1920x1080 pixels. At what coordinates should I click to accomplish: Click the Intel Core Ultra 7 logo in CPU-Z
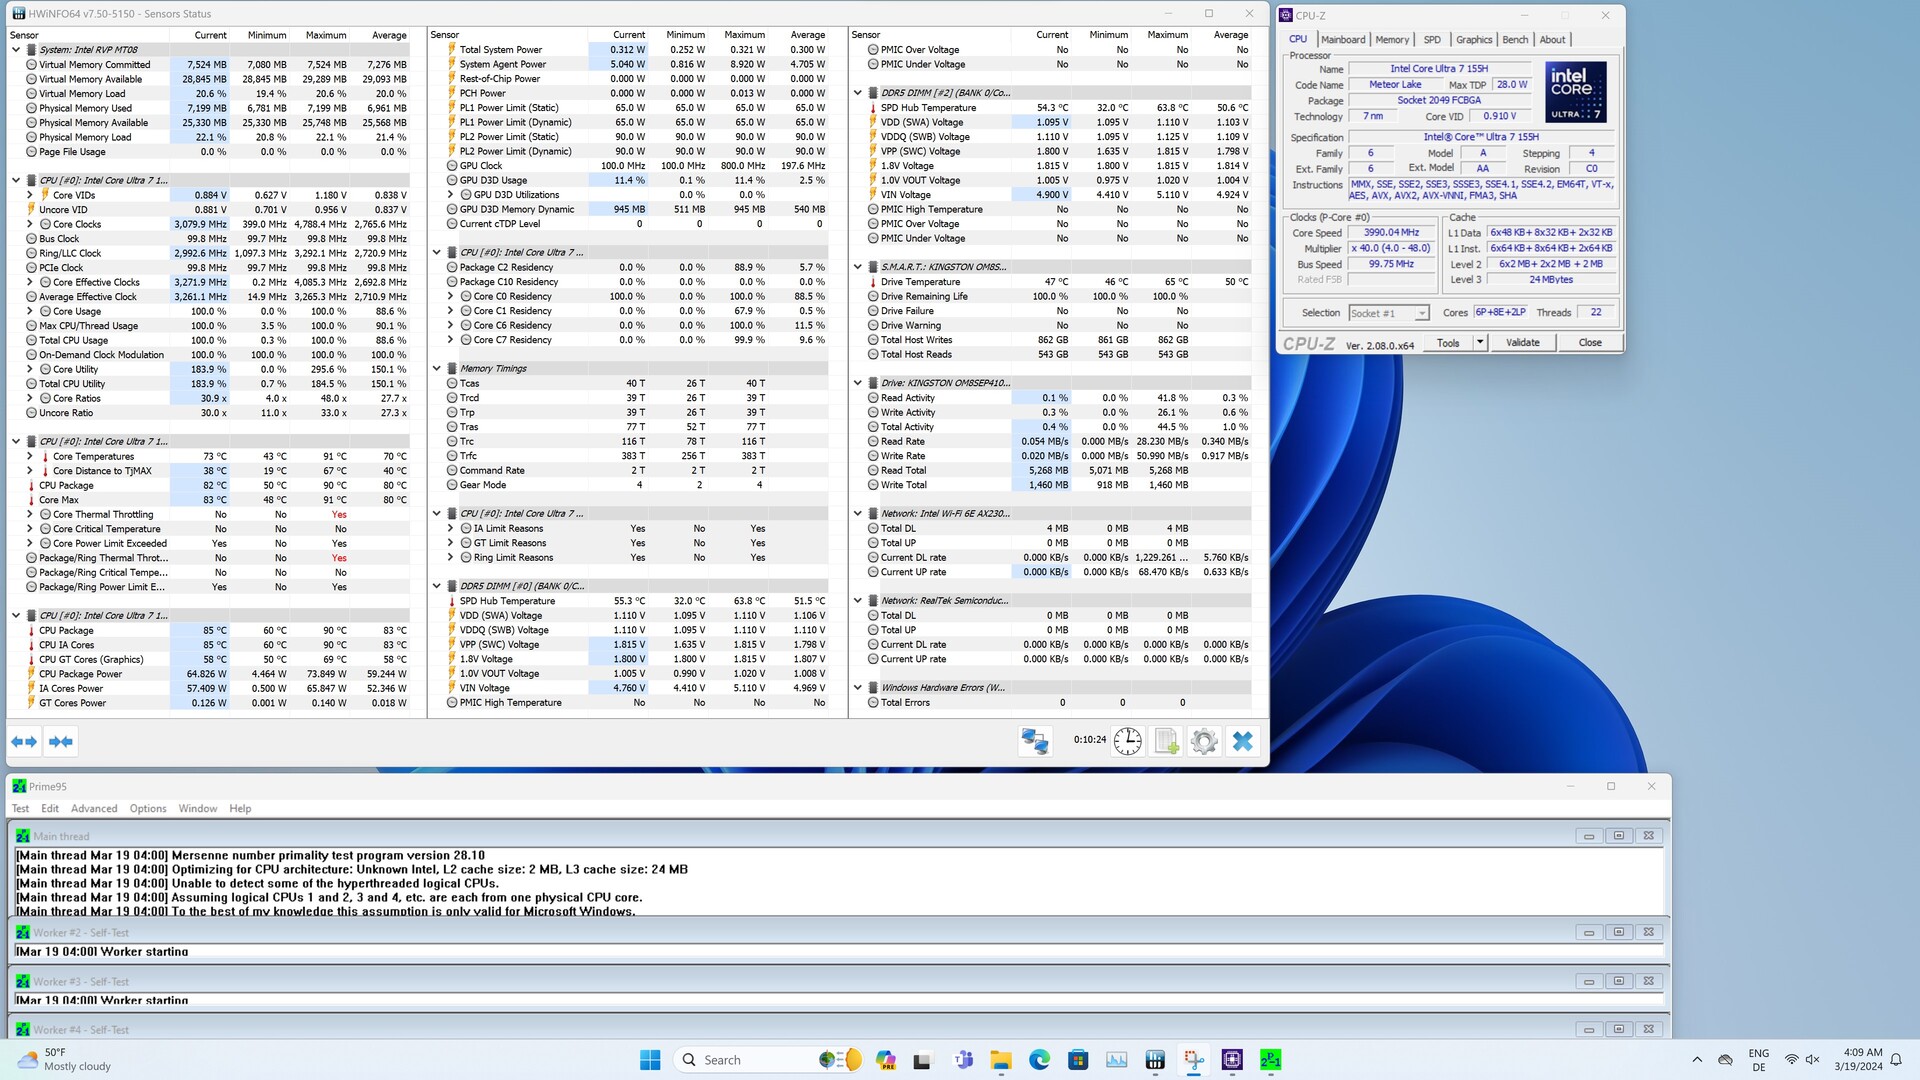(1575, 92)
